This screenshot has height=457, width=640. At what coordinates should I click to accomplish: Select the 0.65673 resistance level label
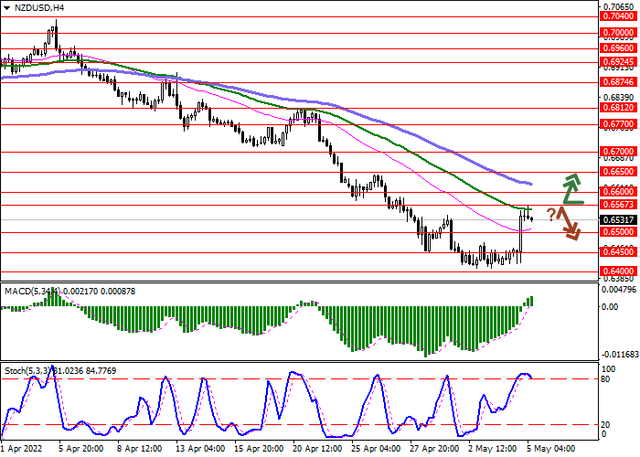pos(619,204)
